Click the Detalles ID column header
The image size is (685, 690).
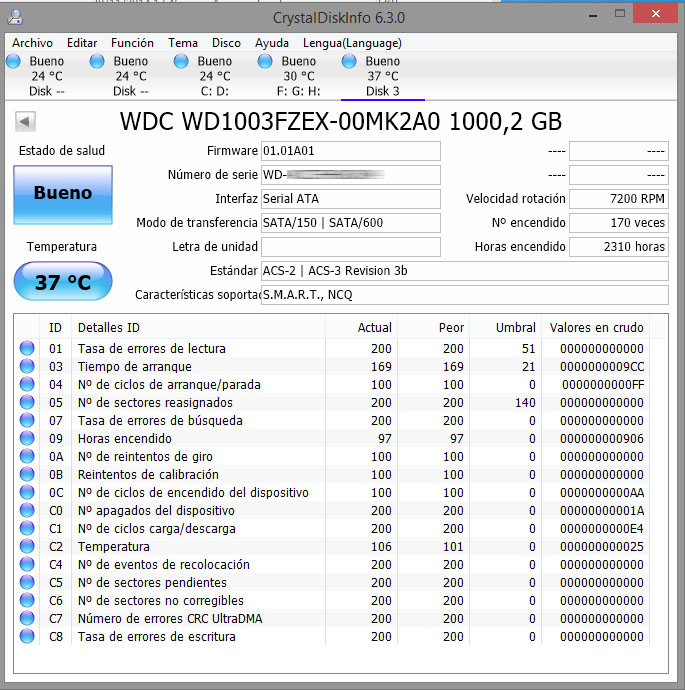(x=198, y=327)
